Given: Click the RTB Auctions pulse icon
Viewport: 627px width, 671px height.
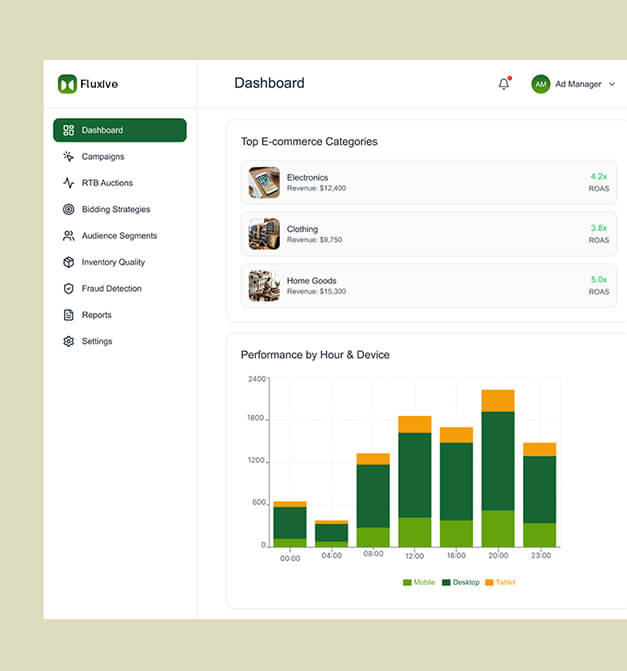Looking at the screenshot, I should (x=68, y=183).
